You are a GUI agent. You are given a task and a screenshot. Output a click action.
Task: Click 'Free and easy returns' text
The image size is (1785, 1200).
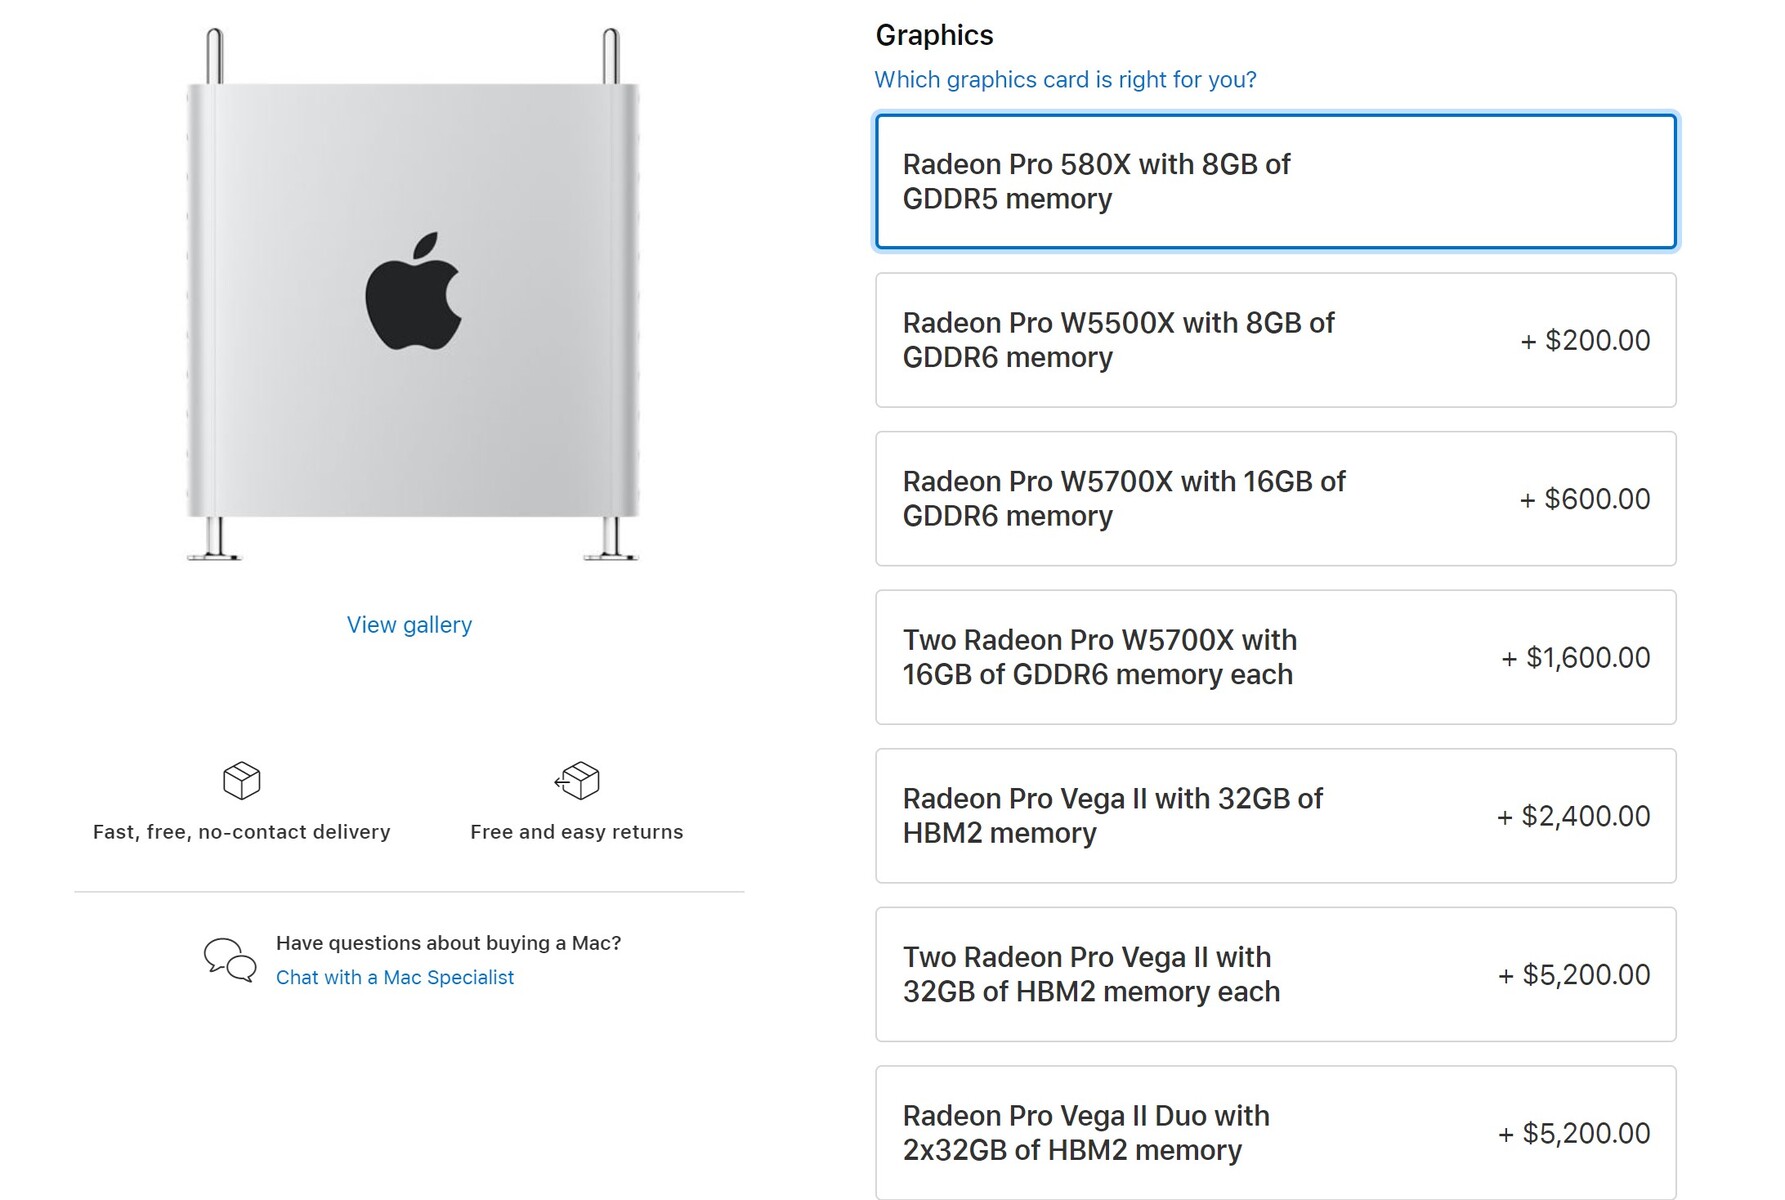point(577,832)
